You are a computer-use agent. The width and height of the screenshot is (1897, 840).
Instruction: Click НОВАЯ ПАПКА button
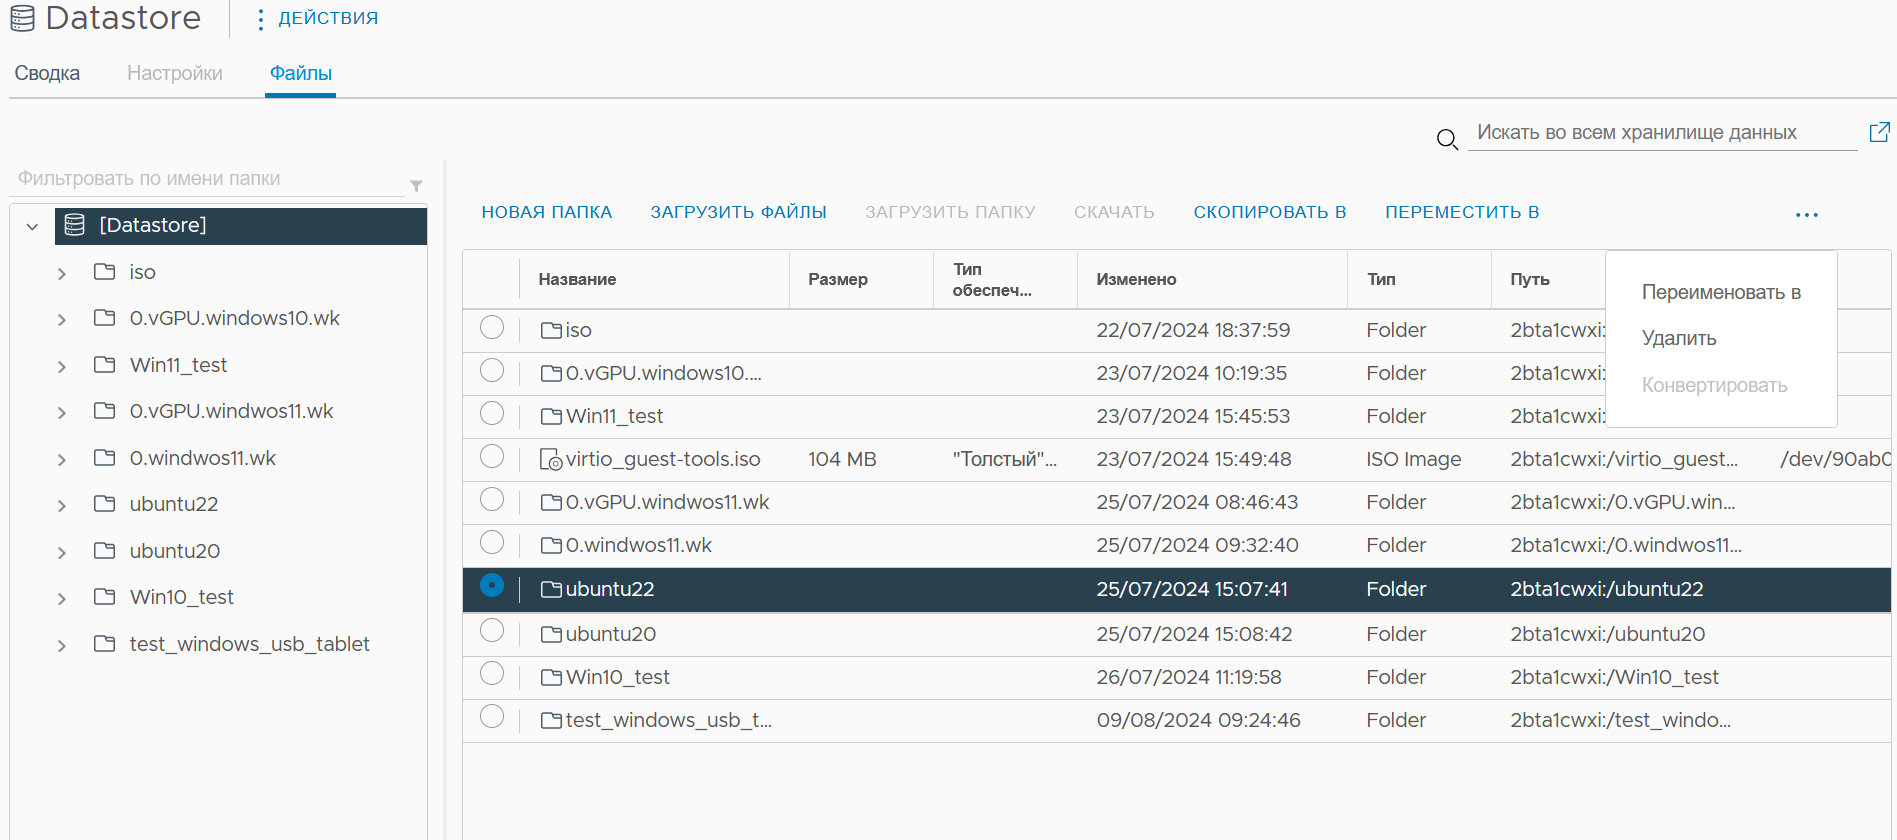(547, 212)
